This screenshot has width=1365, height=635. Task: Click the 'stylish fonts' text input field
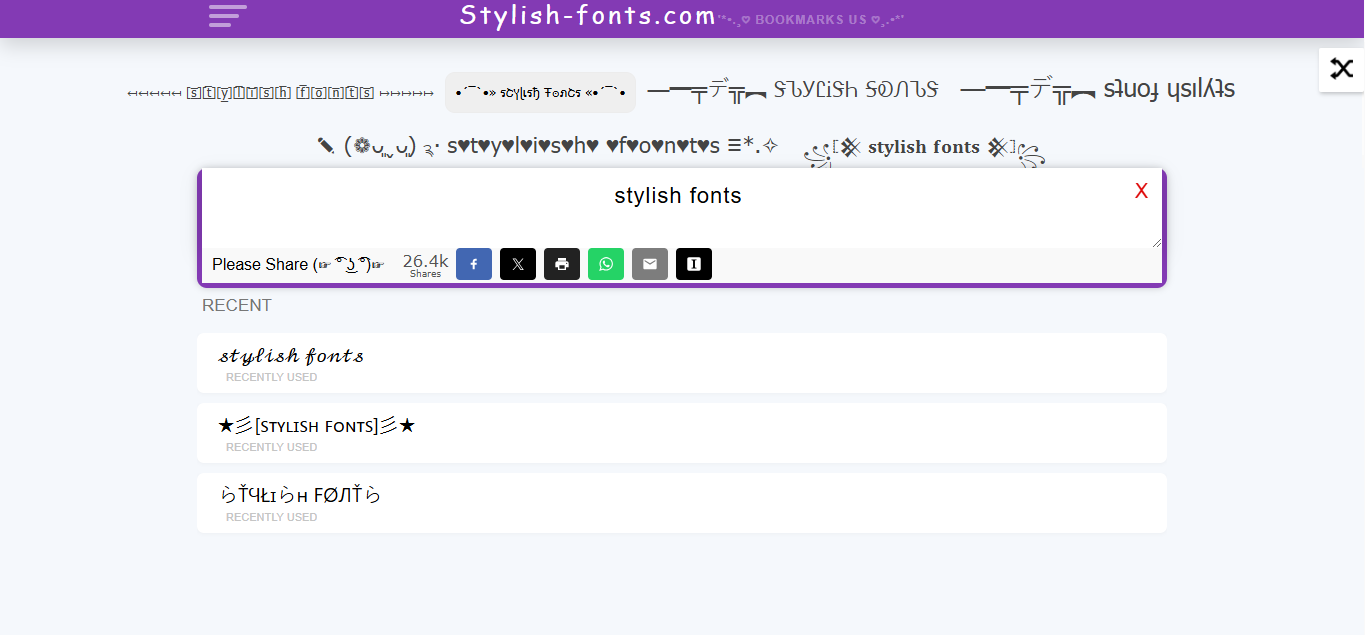click(682, 208)
